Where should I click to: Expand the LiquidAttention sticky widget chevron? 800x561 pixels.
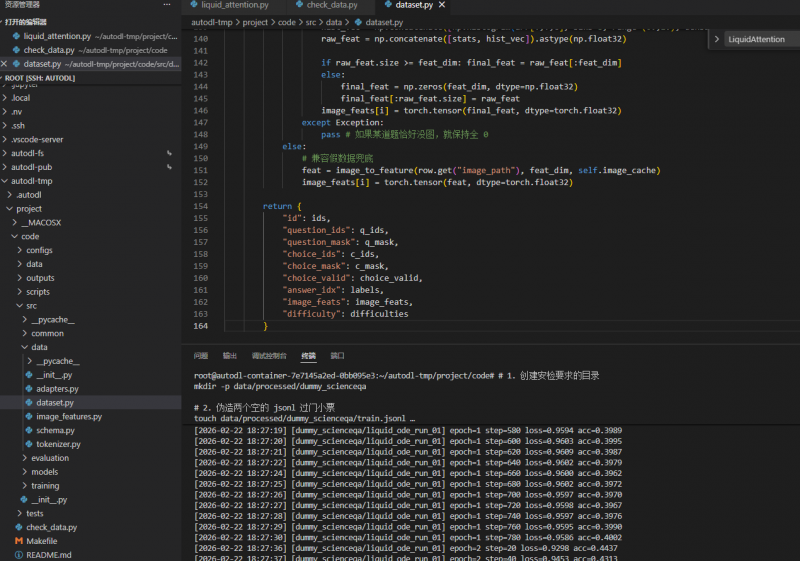pyautogui.click(x=719, y=39)
